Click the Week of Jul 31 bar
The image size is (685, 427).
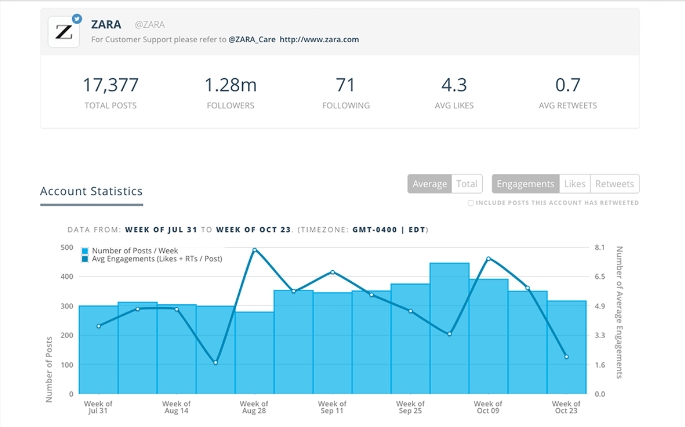pos(99,350)
